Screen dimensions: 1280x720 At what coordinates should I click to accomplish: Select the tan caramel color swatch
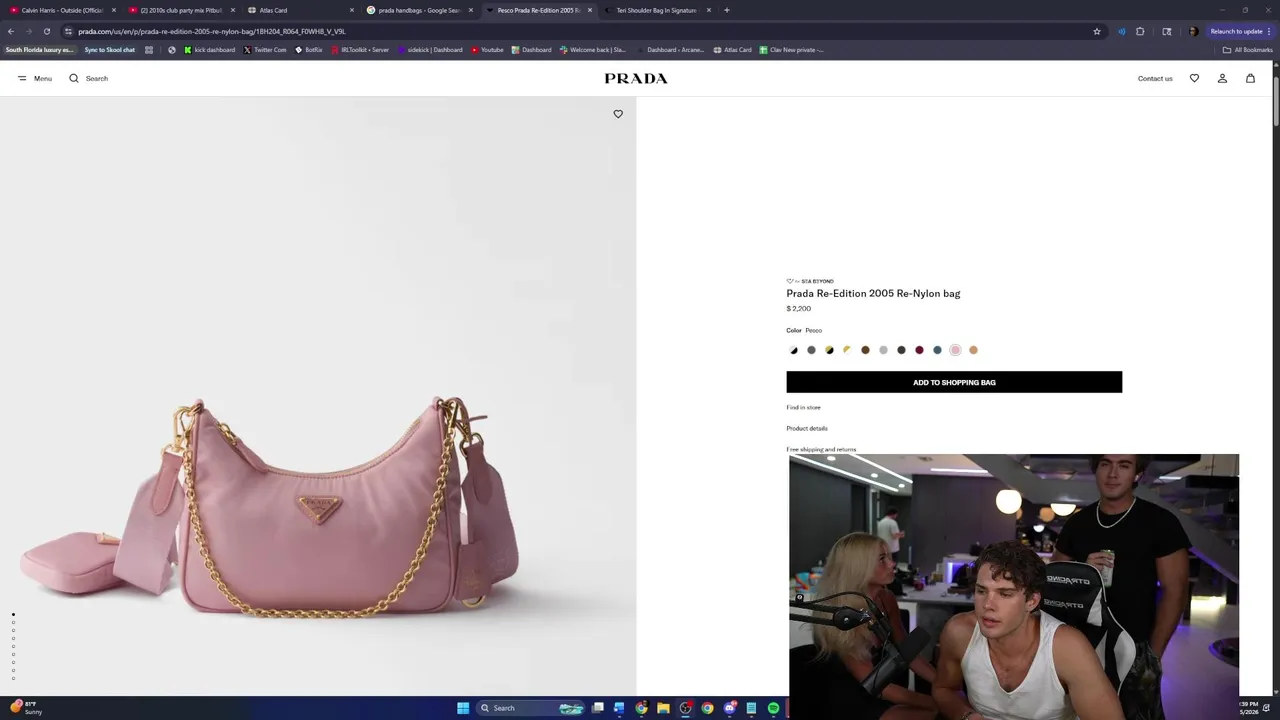pos(973,350)
